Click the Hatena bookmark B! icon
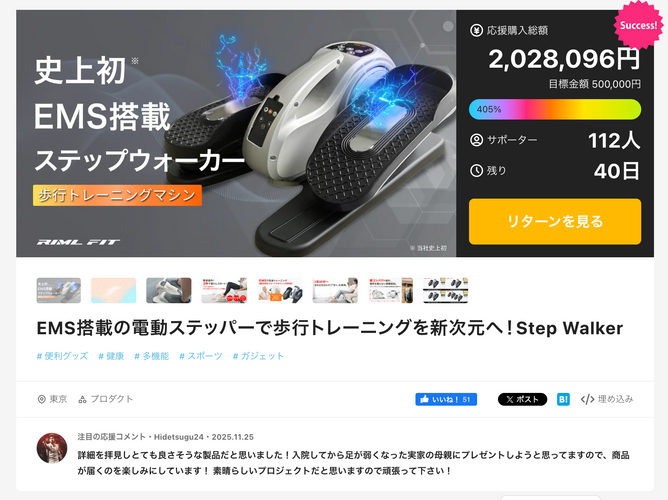 point(563,399)
